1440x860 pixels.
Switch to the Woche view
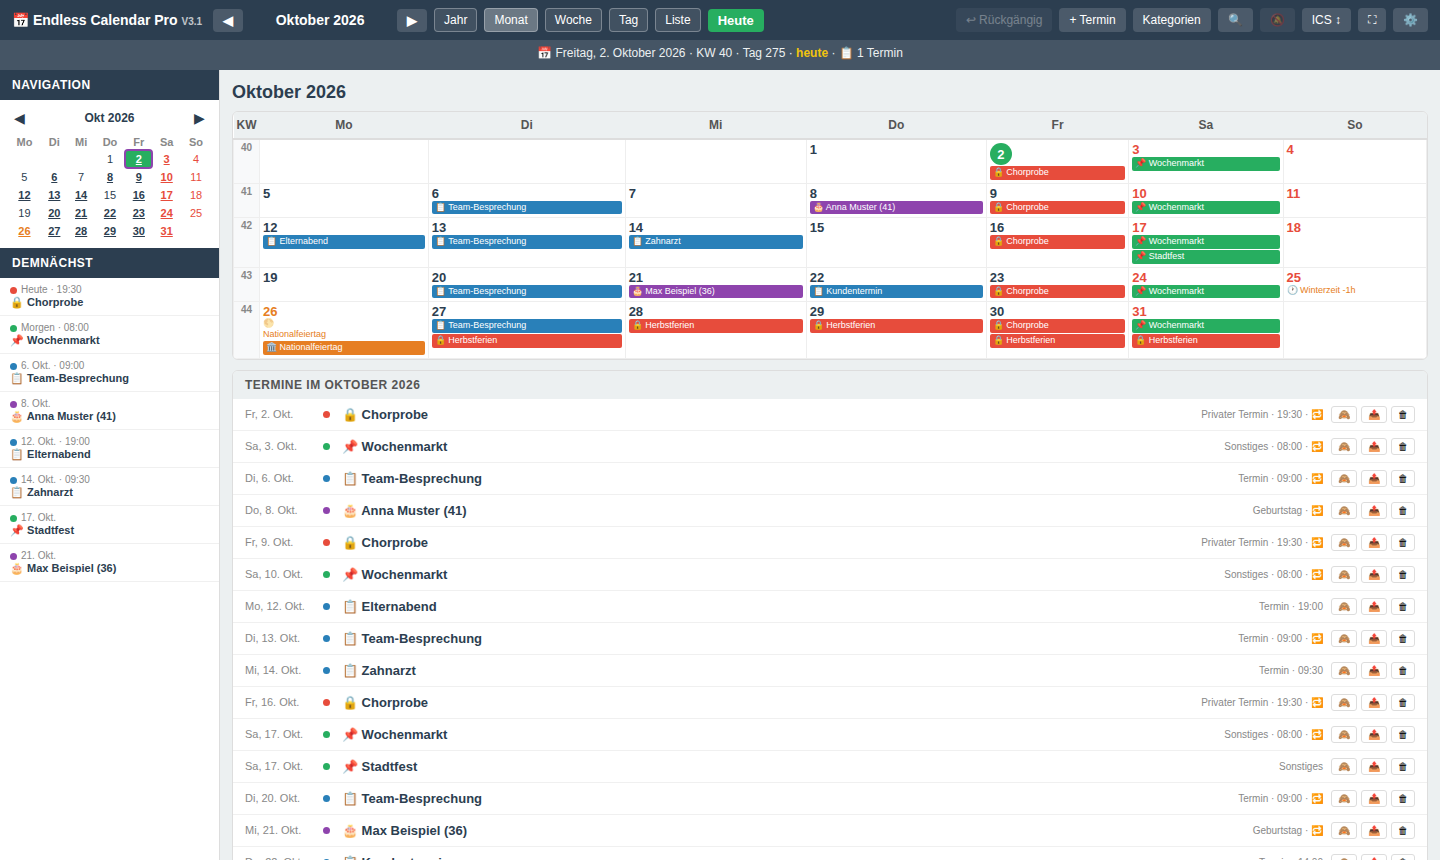[x=573, y=20]
